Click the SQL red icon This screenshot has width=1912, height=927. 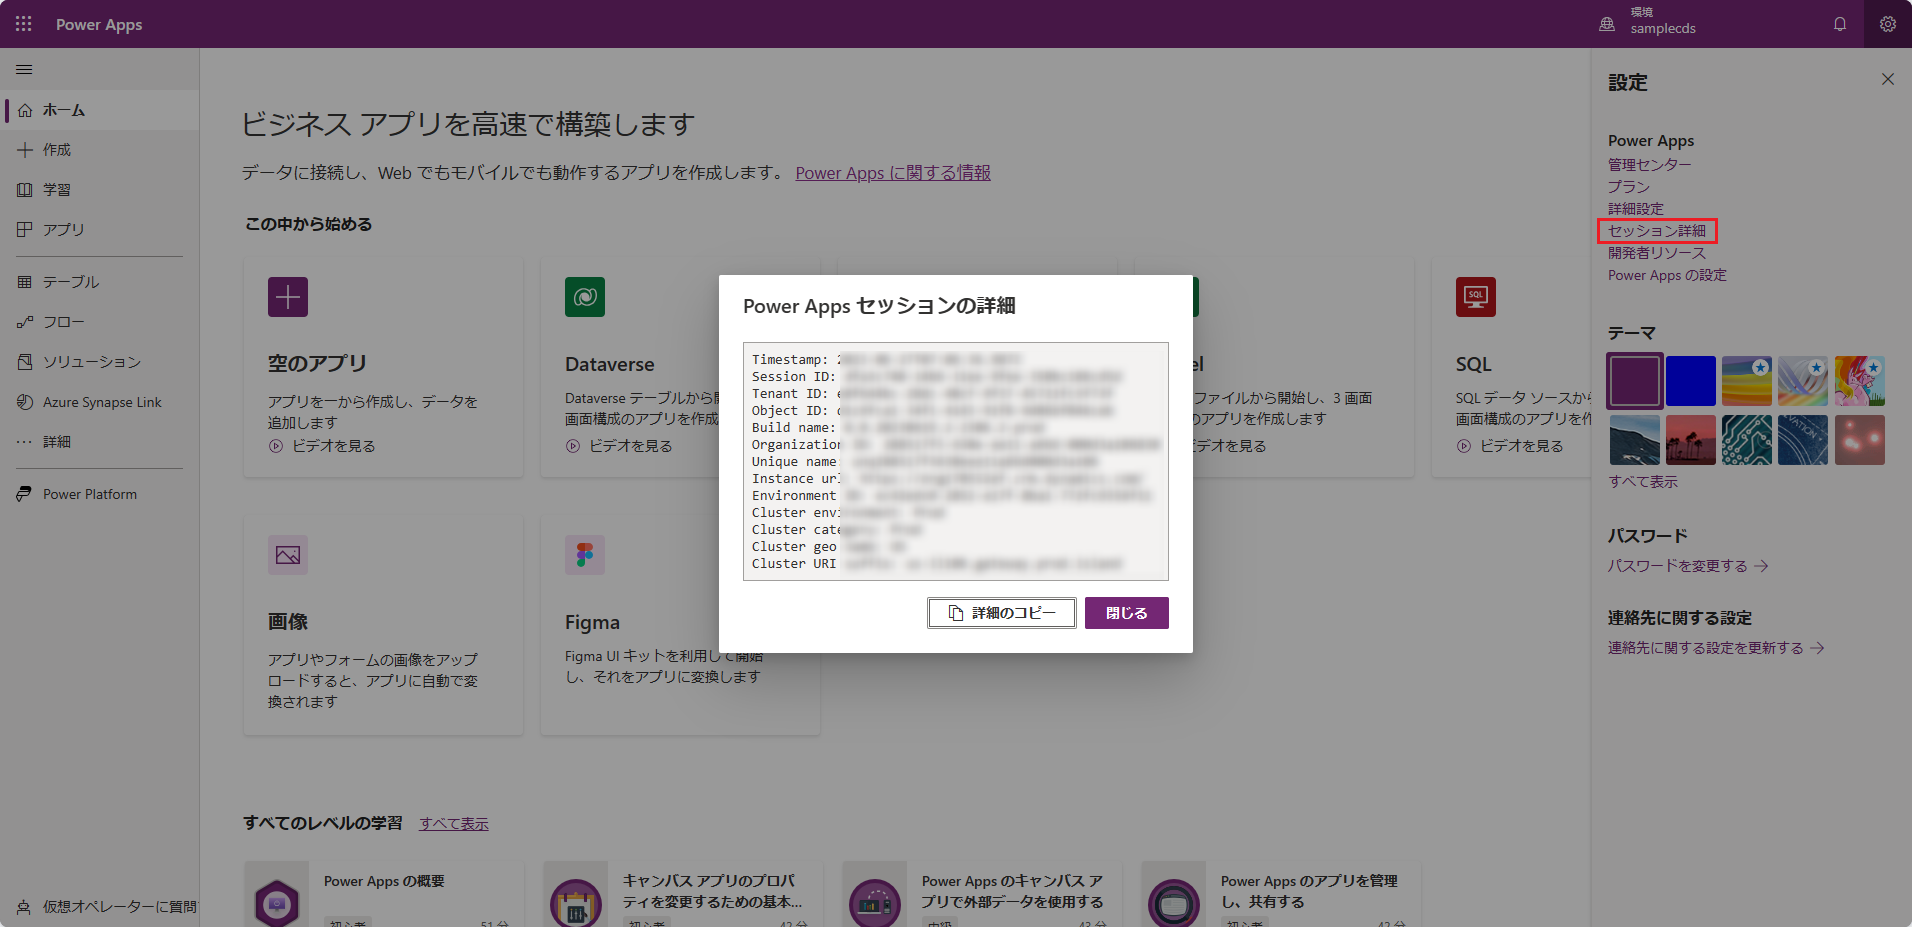1475,297
